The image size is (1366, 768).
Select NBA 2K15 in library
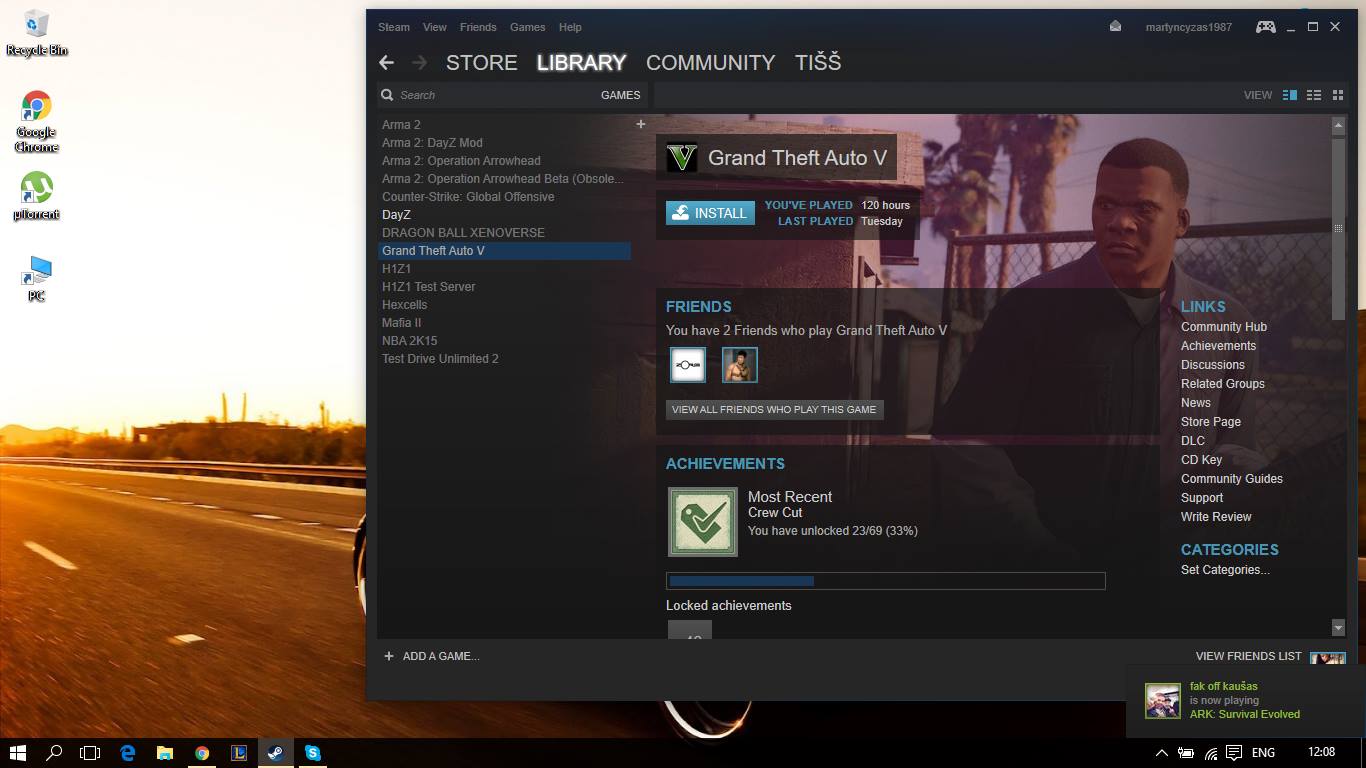(x=409, y=341)
